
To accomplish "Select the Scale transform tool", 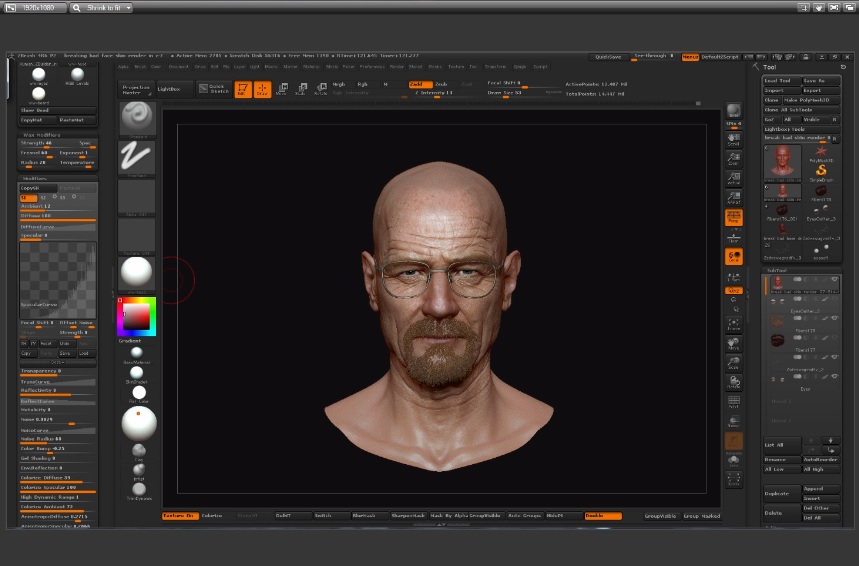I will point(301,89).
